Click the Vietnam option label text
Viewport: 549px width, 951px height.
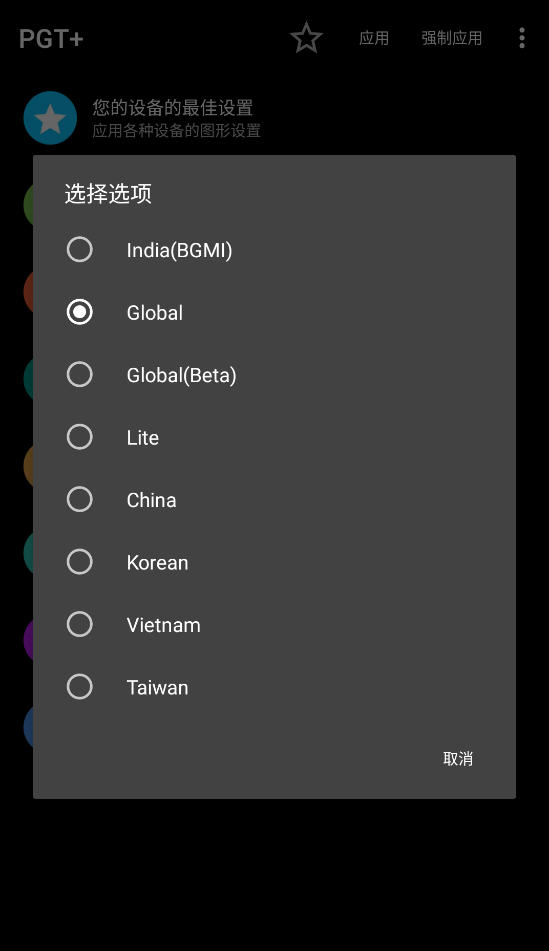click(163, 625)
